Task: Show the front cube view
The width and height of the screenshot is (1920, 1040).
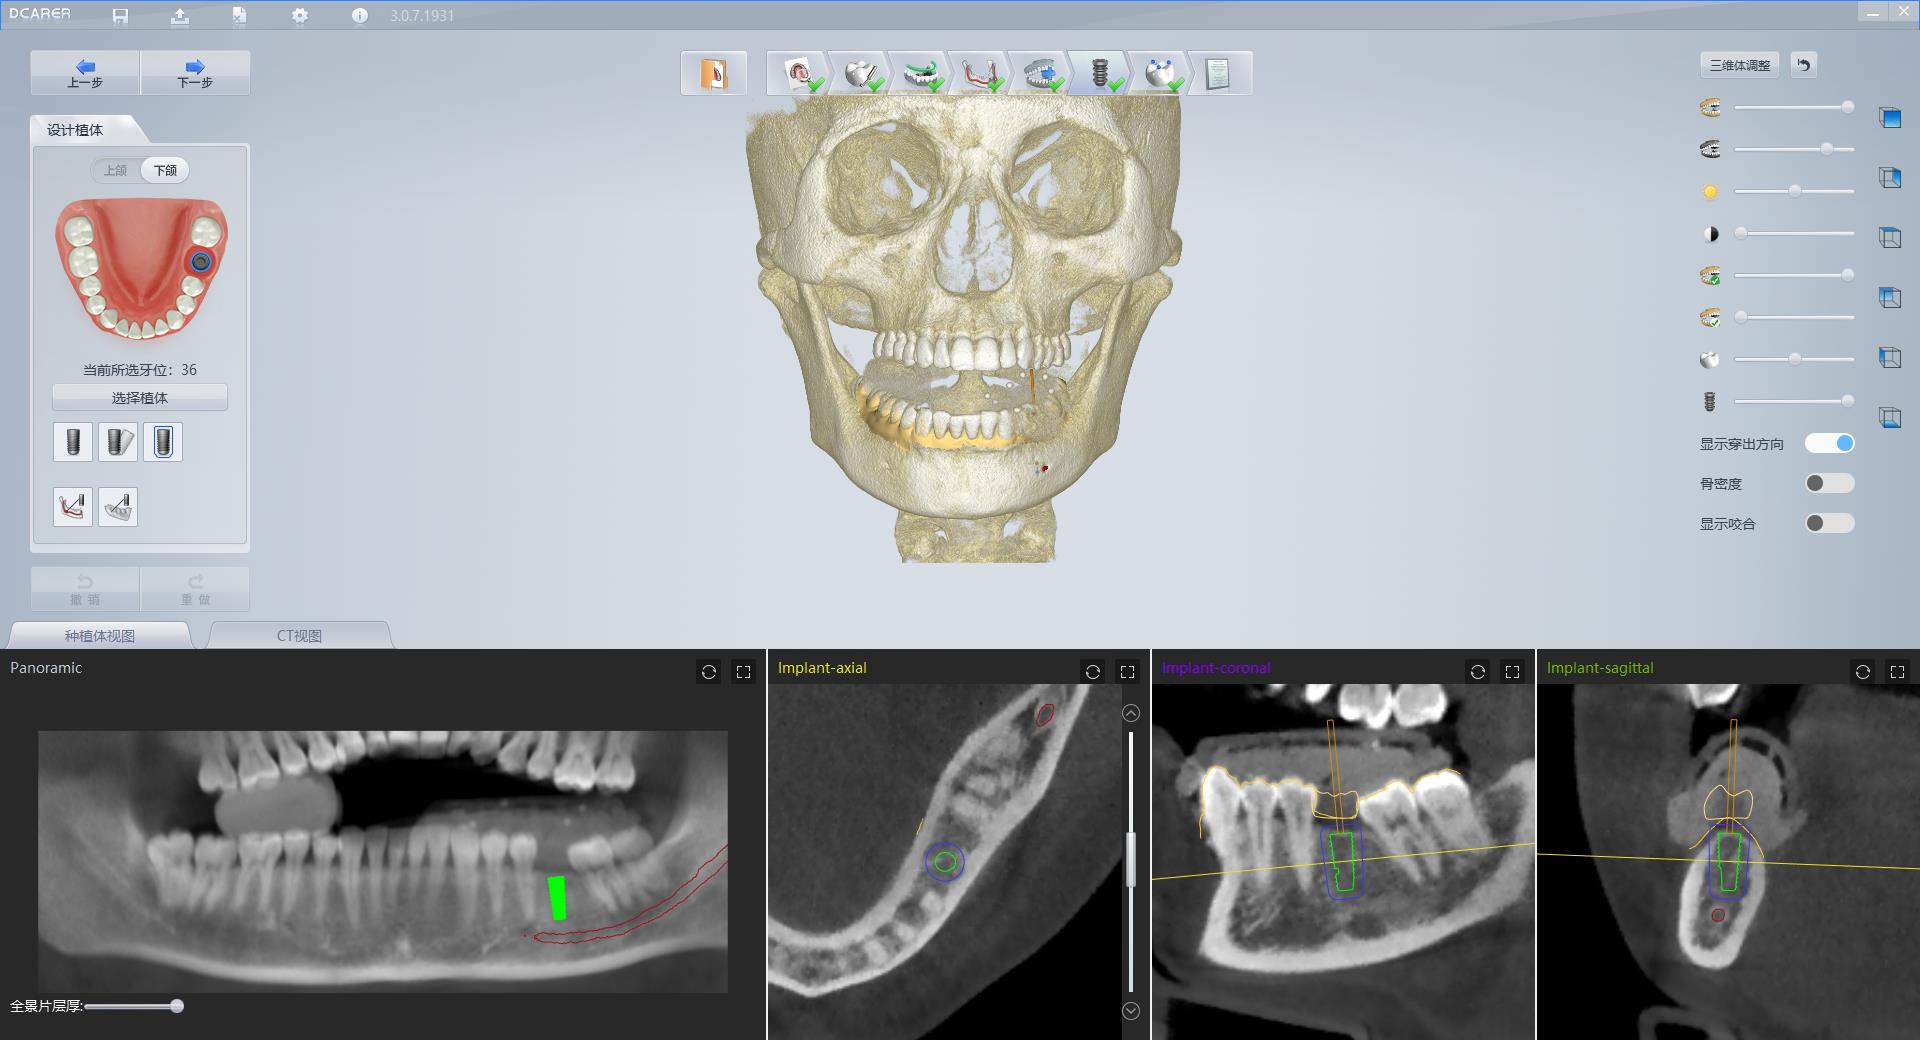Action: click(1889, 118)
